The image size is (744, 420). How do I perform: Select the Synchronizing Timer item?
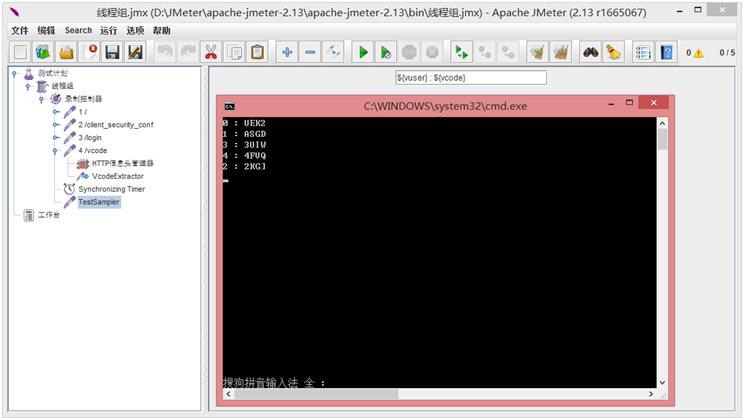point(112,189)
